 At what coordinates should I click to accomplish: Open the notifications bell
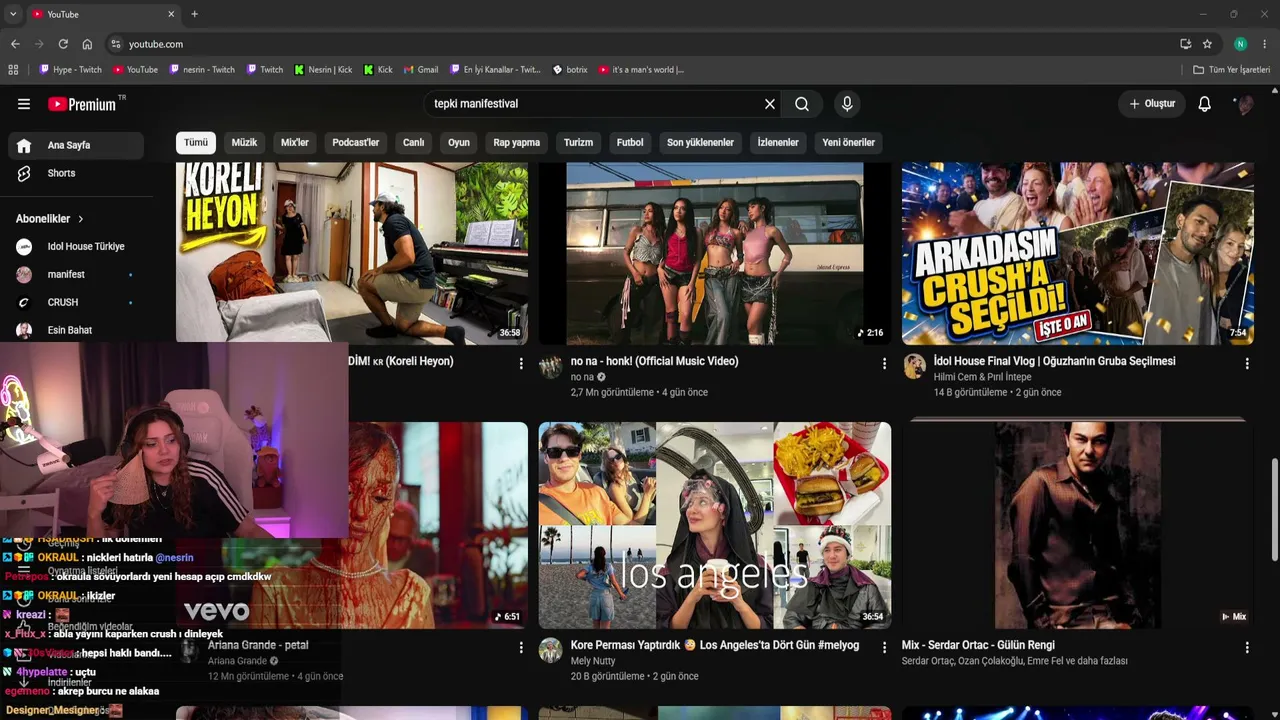(x=1205, y=104)
